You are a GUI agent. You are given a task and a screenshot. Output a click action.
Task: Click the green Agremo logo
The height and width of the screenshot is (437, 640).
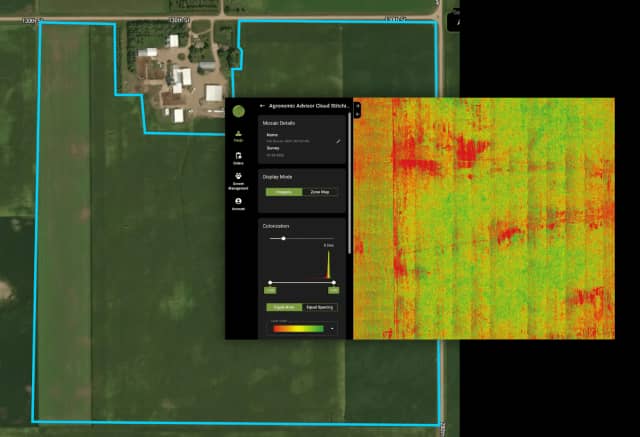239,111
